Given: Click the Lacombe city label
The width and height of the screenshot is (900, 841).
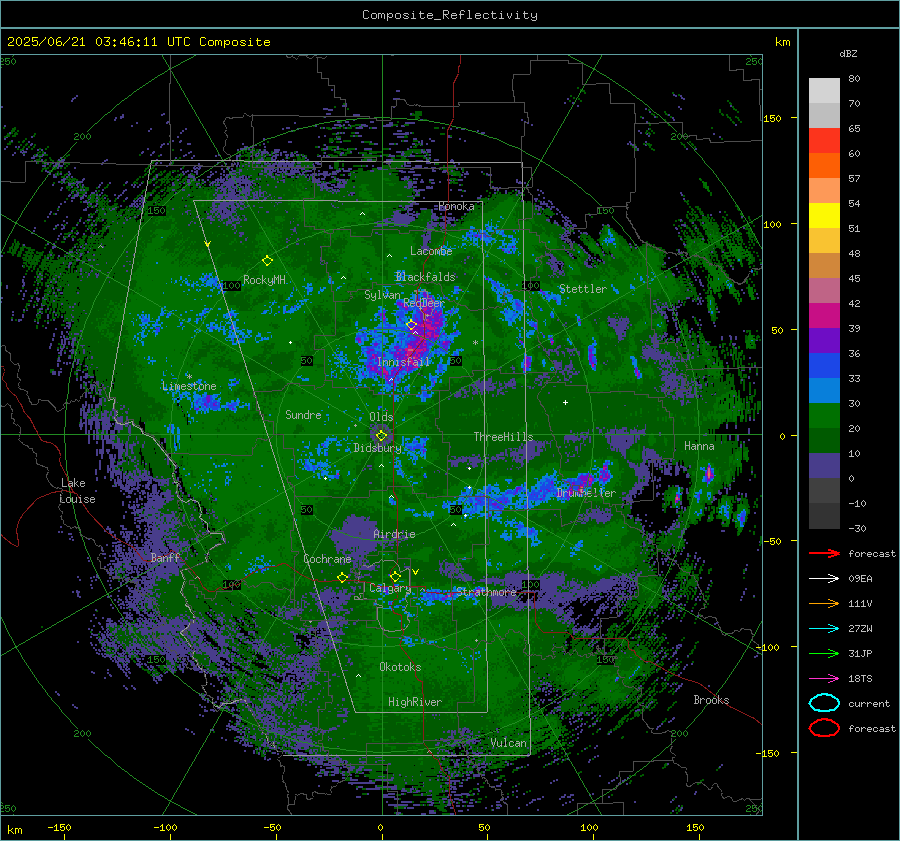Looking at the screenshot, I should coord(431,251).
